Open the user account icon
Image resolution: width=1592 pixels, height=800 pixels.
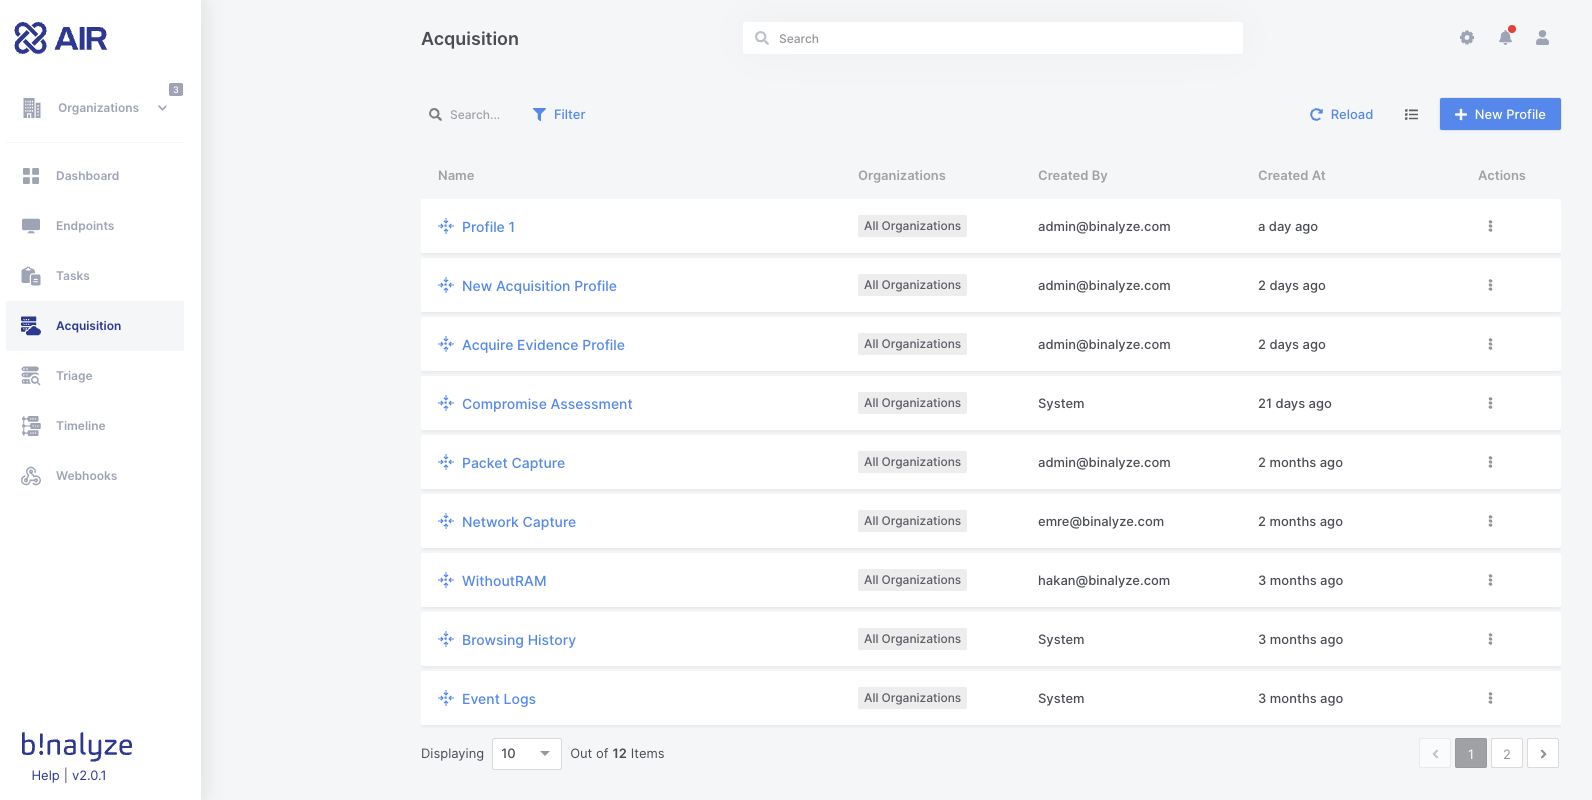pyautogui.click(x=1542, y=38)
